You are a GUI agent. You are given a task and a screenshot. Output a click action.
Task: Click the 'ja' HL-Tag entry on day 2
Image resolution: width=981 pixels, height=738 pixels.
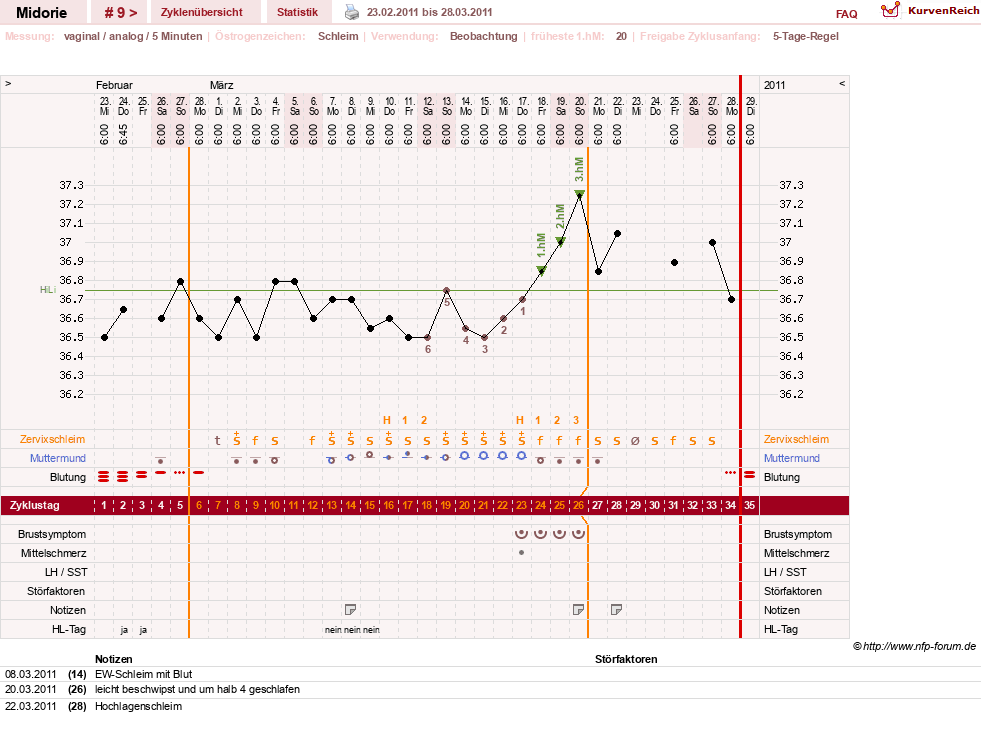[x=124, y=630]
